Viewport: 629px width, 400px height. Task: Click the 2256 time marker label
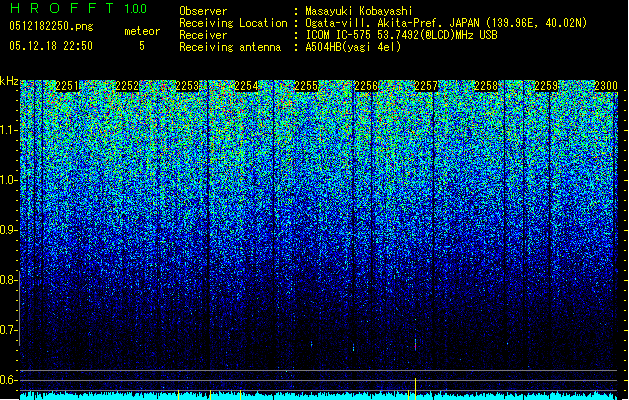(x=366, y=86)
